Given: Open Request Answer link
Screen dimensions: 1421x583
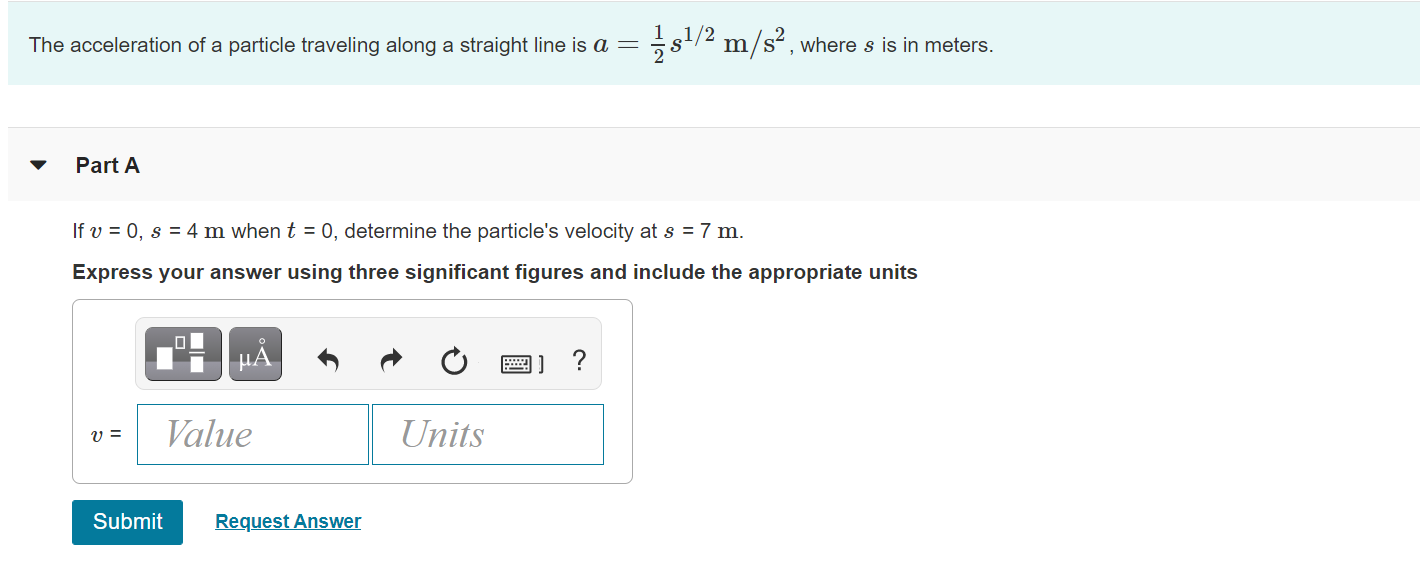Looking at the screenshot, I should (x=287, y=521).
